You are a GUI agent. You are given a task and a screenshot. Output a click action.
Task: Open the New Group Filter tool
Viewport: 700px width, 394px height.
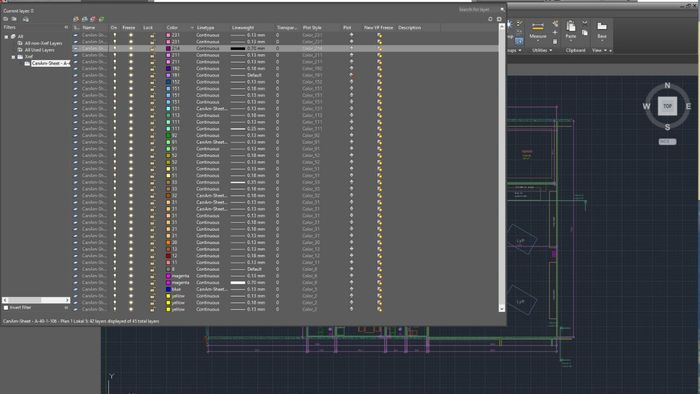(x=14, y=19)
